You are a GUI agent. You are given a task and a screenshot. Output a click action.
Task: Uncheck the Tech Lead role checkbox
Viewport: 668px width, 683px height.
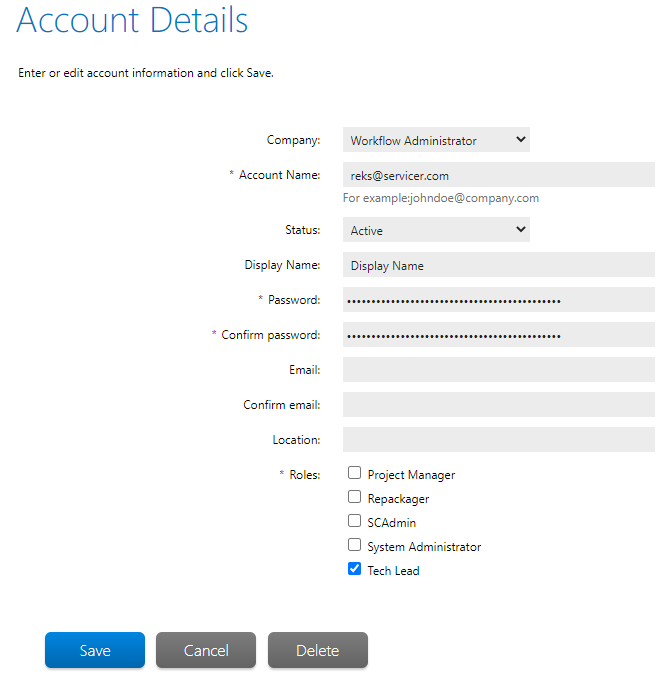coord(354,569)
